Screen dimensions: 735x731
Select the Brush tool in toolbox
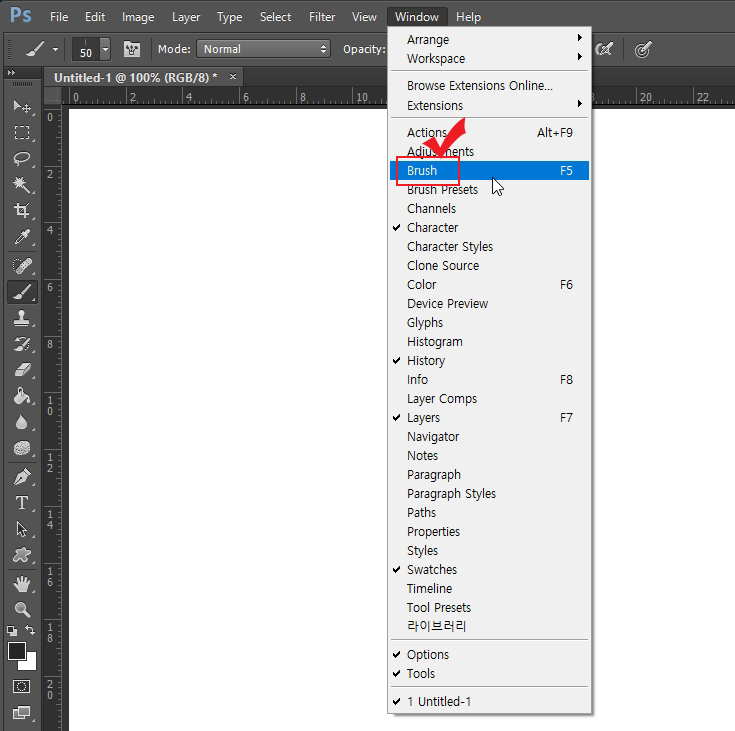[x=22, y=292]
